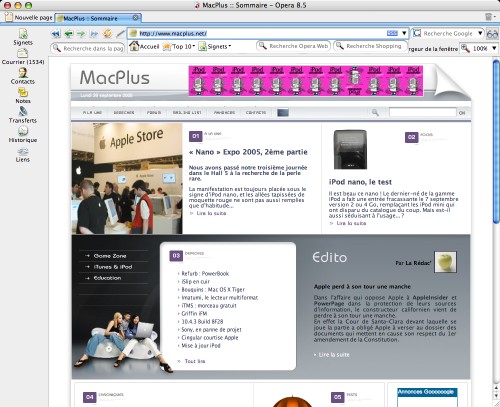Click the Tout lire link
500x407 pixels.
coord(195,361)
